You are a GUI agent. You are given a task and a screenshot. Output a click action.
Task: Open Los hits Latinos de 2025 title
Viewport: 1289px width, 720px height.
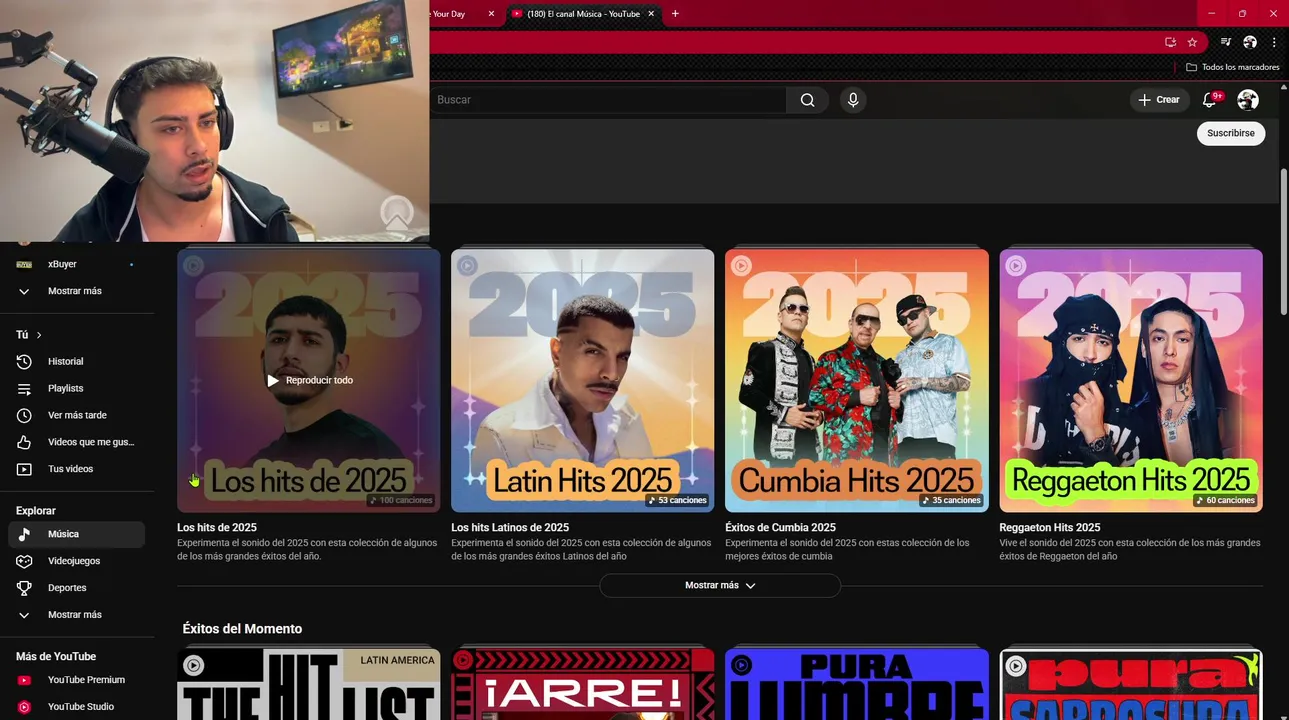510,528
